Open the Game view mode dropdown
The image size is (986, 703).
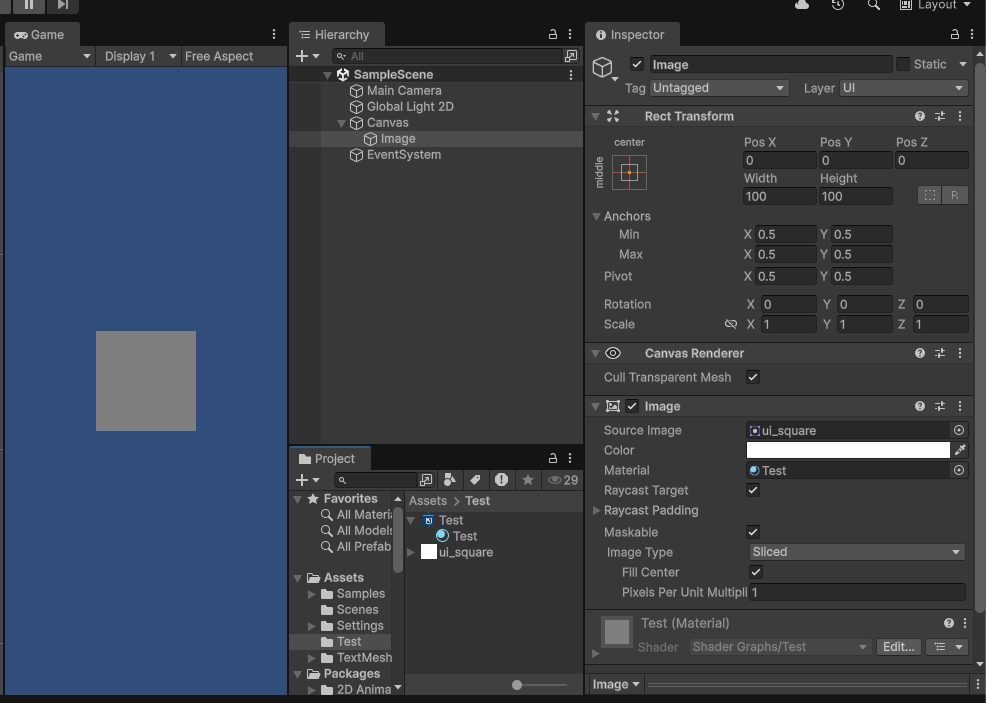49,56
